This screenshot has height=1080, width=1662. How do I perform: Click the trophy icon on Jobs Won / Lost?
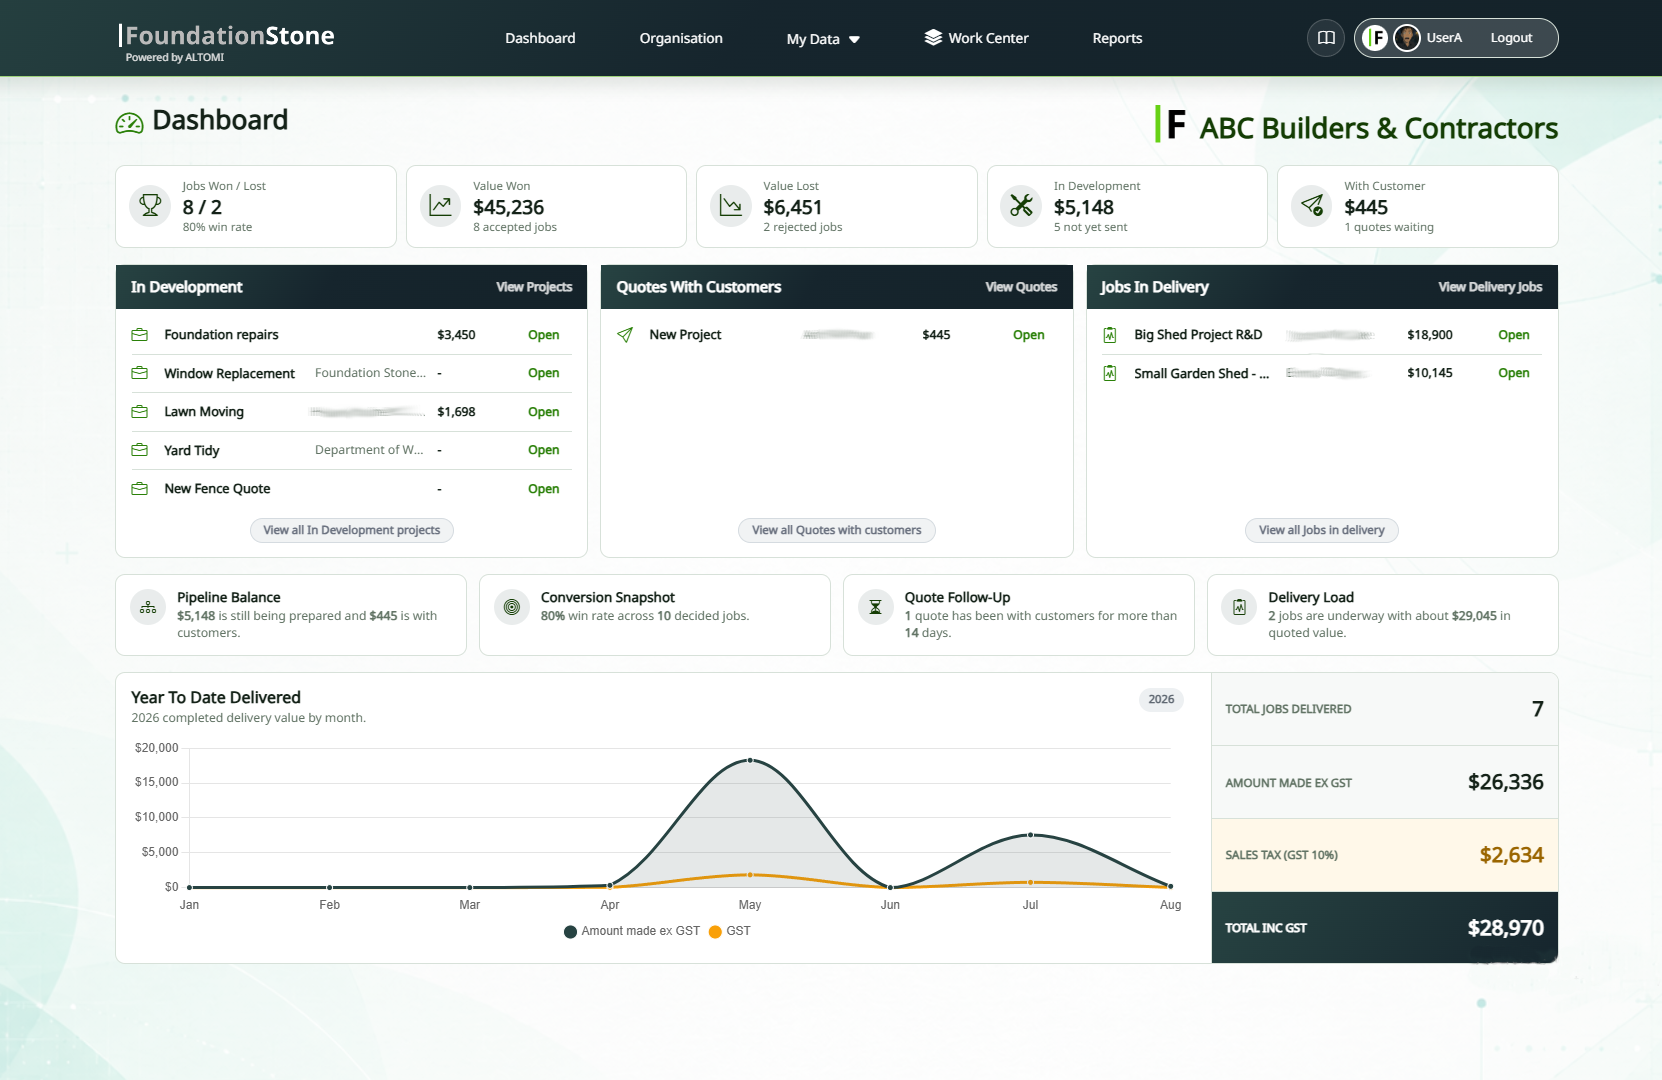(150, 205)
